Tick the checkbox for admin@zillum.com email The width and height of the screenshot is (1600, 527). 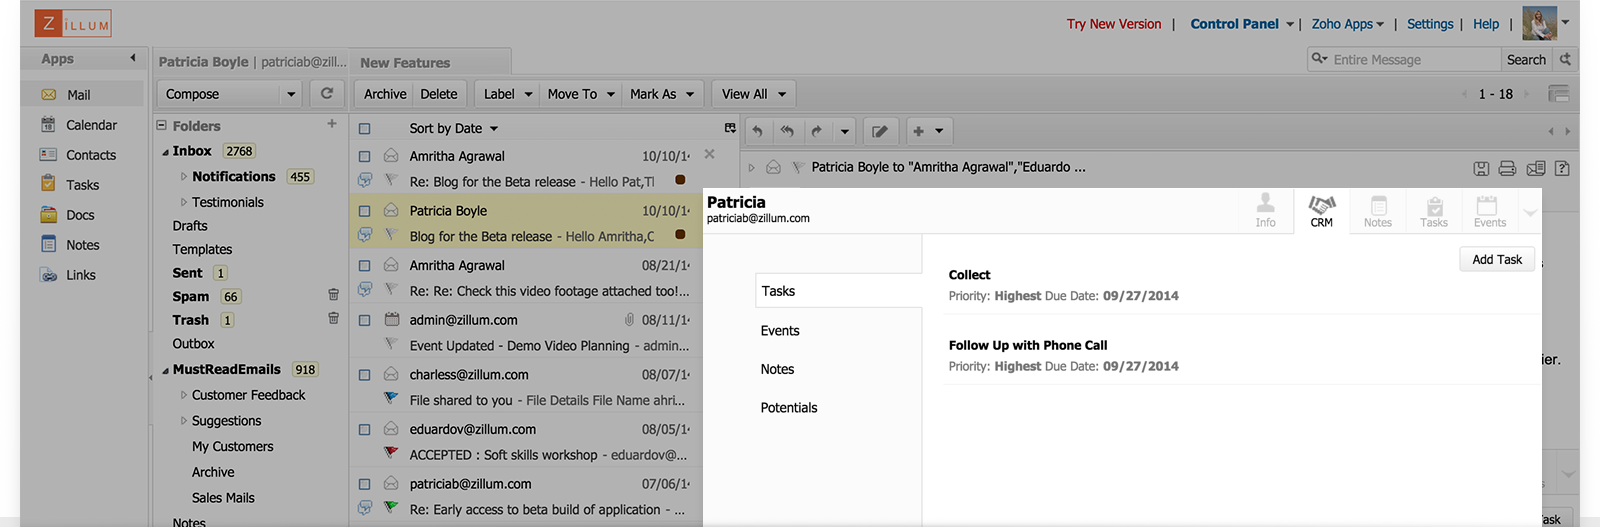(x=364, y=320)
